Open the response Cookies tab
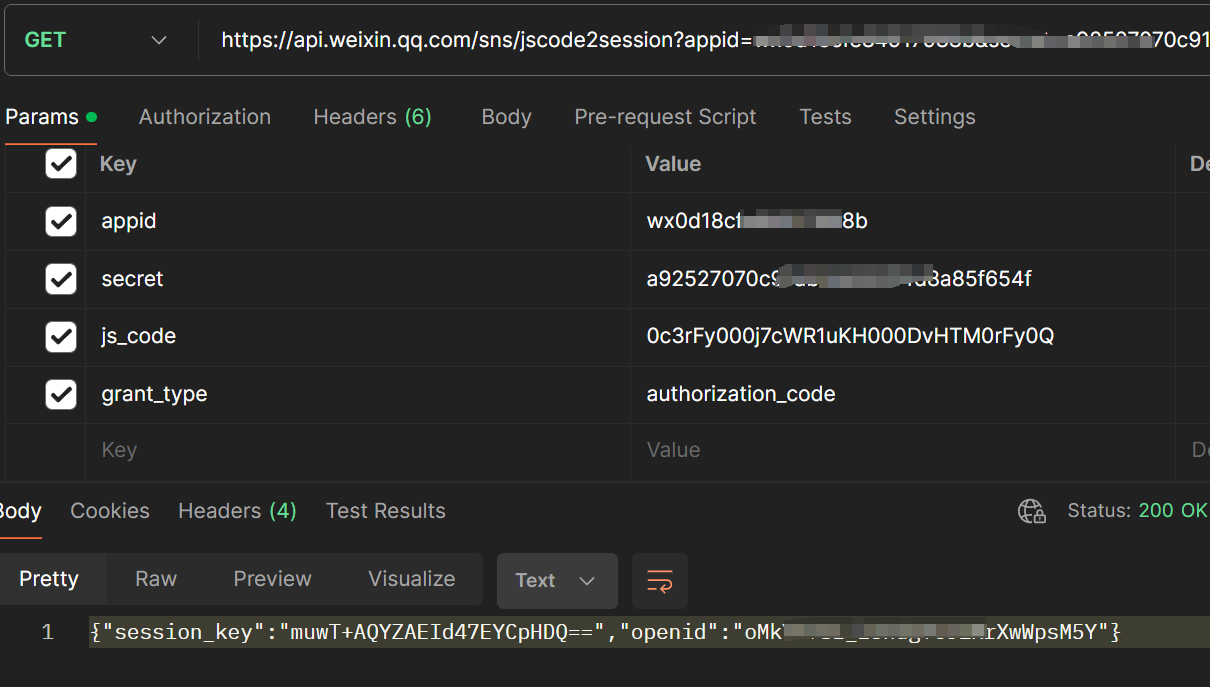The image size is (1210, 687). click(110, 511)
